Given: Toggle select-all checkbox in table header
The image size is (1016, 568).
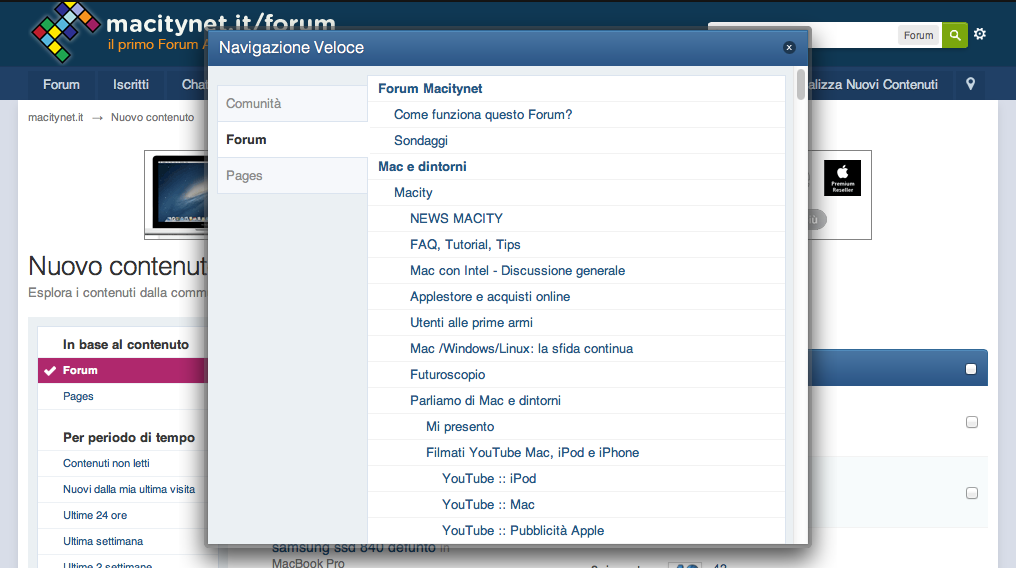Looking at the screenshot, I should [x=971, y=369].
